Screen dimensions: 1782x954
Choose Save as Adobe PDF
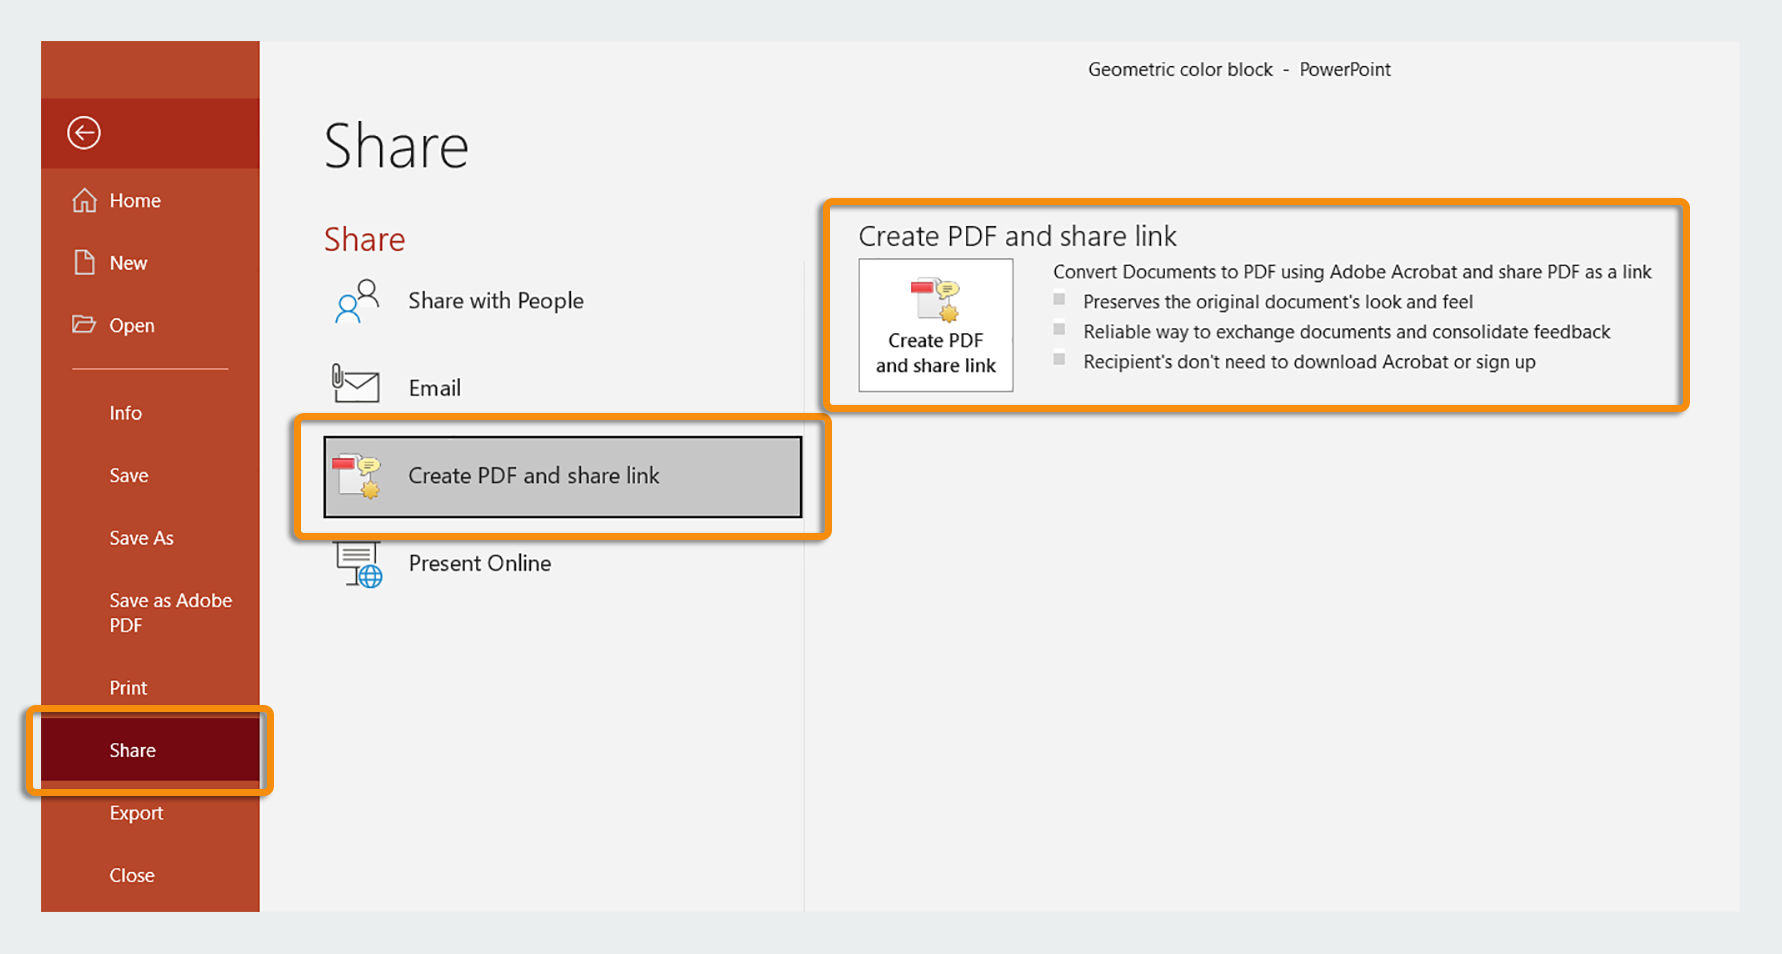170,612
